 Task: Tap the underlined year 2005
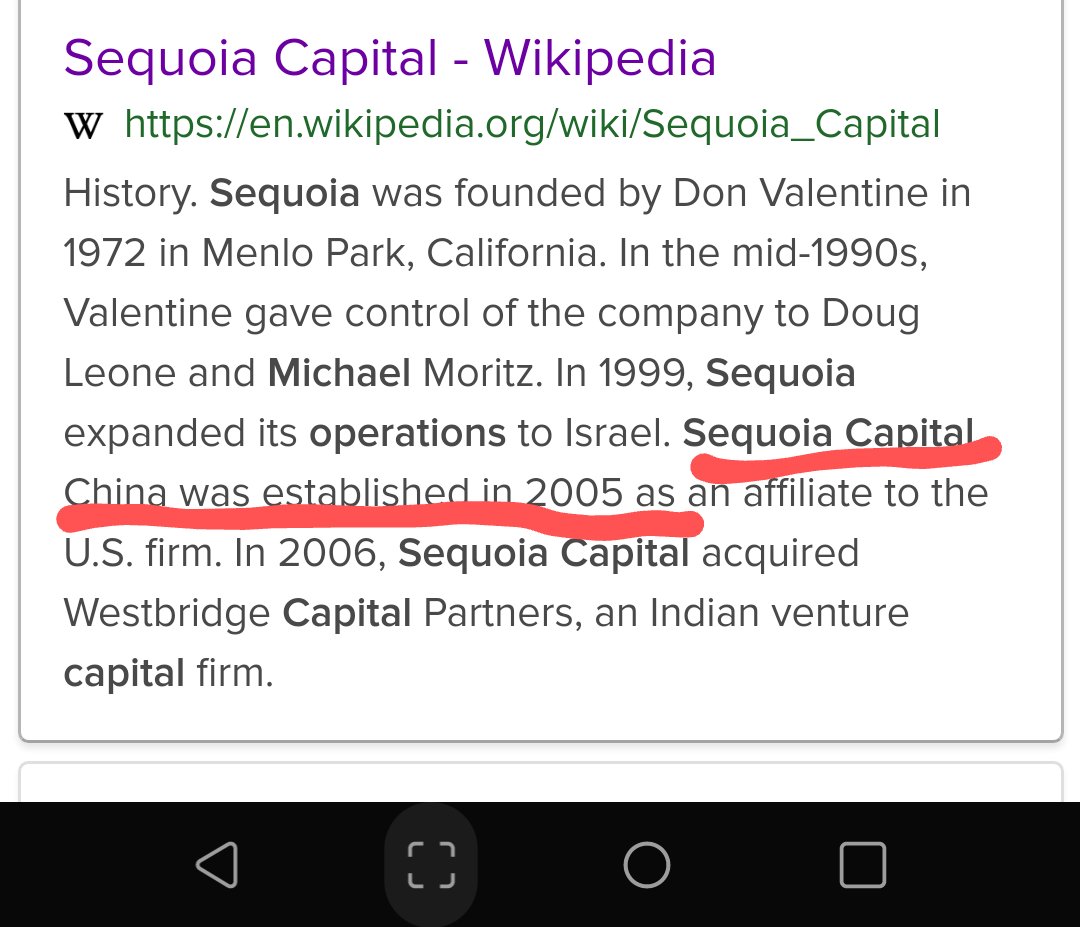tap(575, 493)
